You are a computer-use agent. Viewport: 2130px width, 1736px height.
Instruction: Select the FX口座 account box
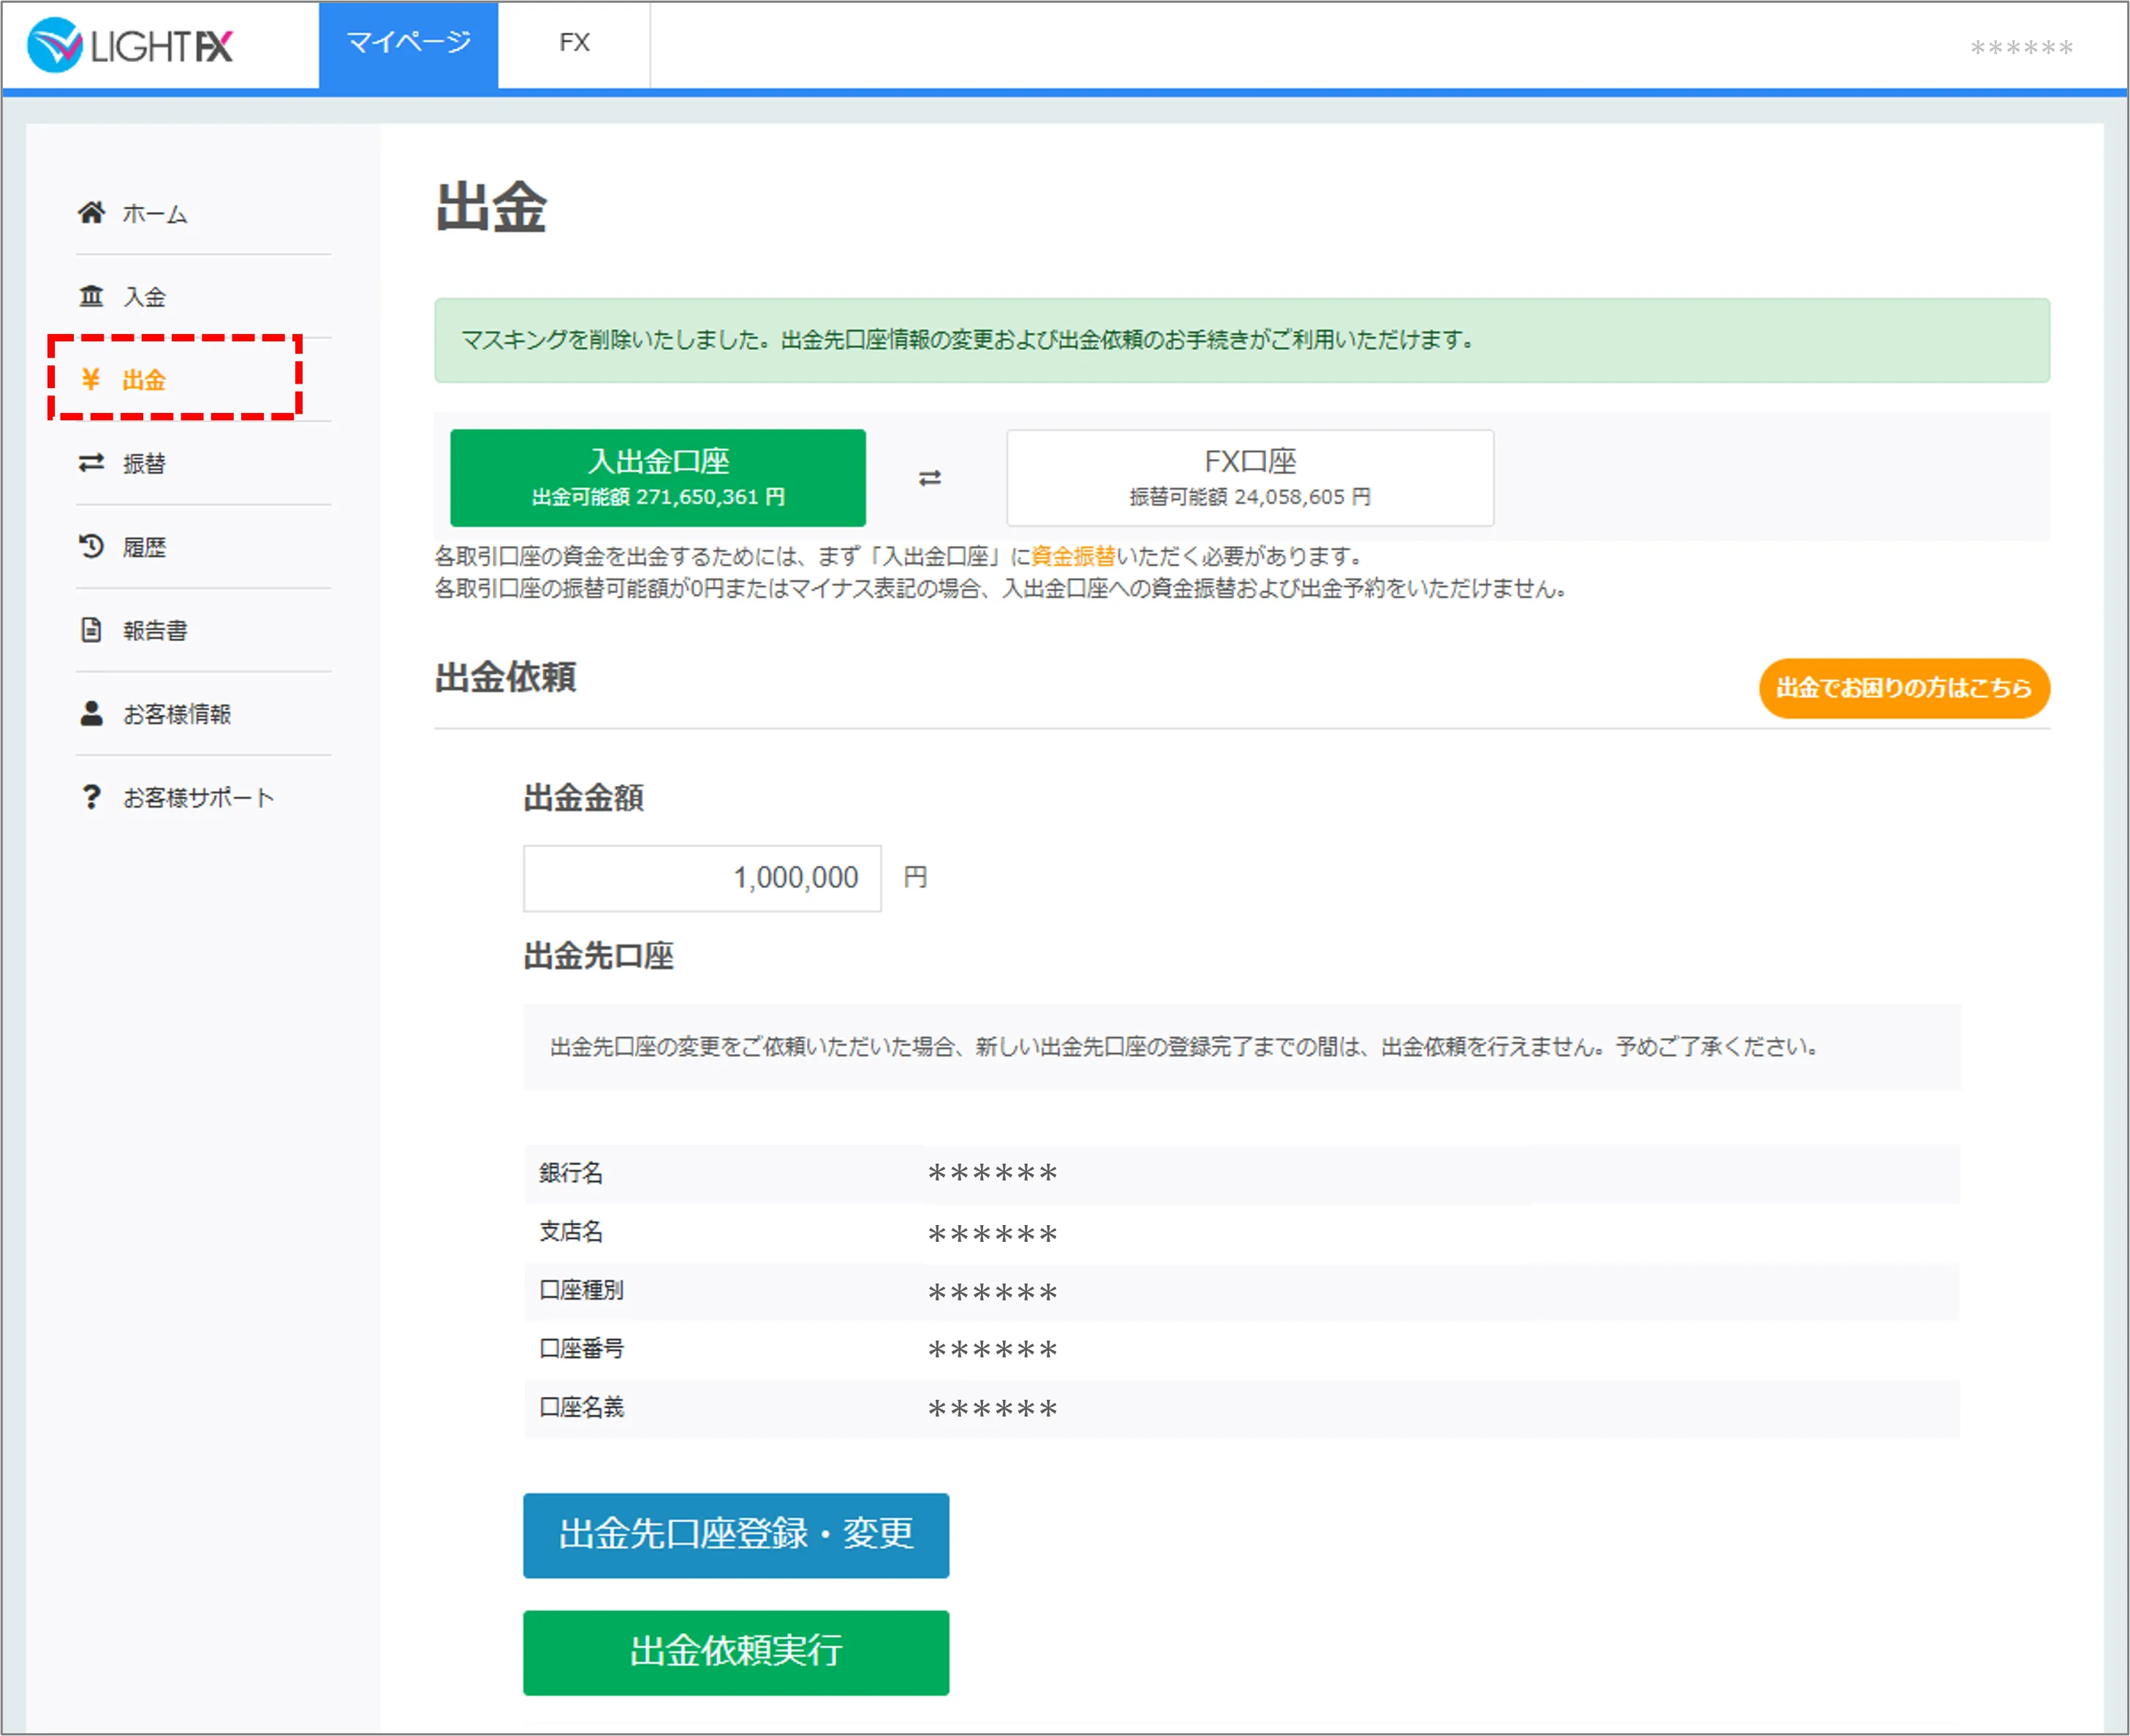1250,478
